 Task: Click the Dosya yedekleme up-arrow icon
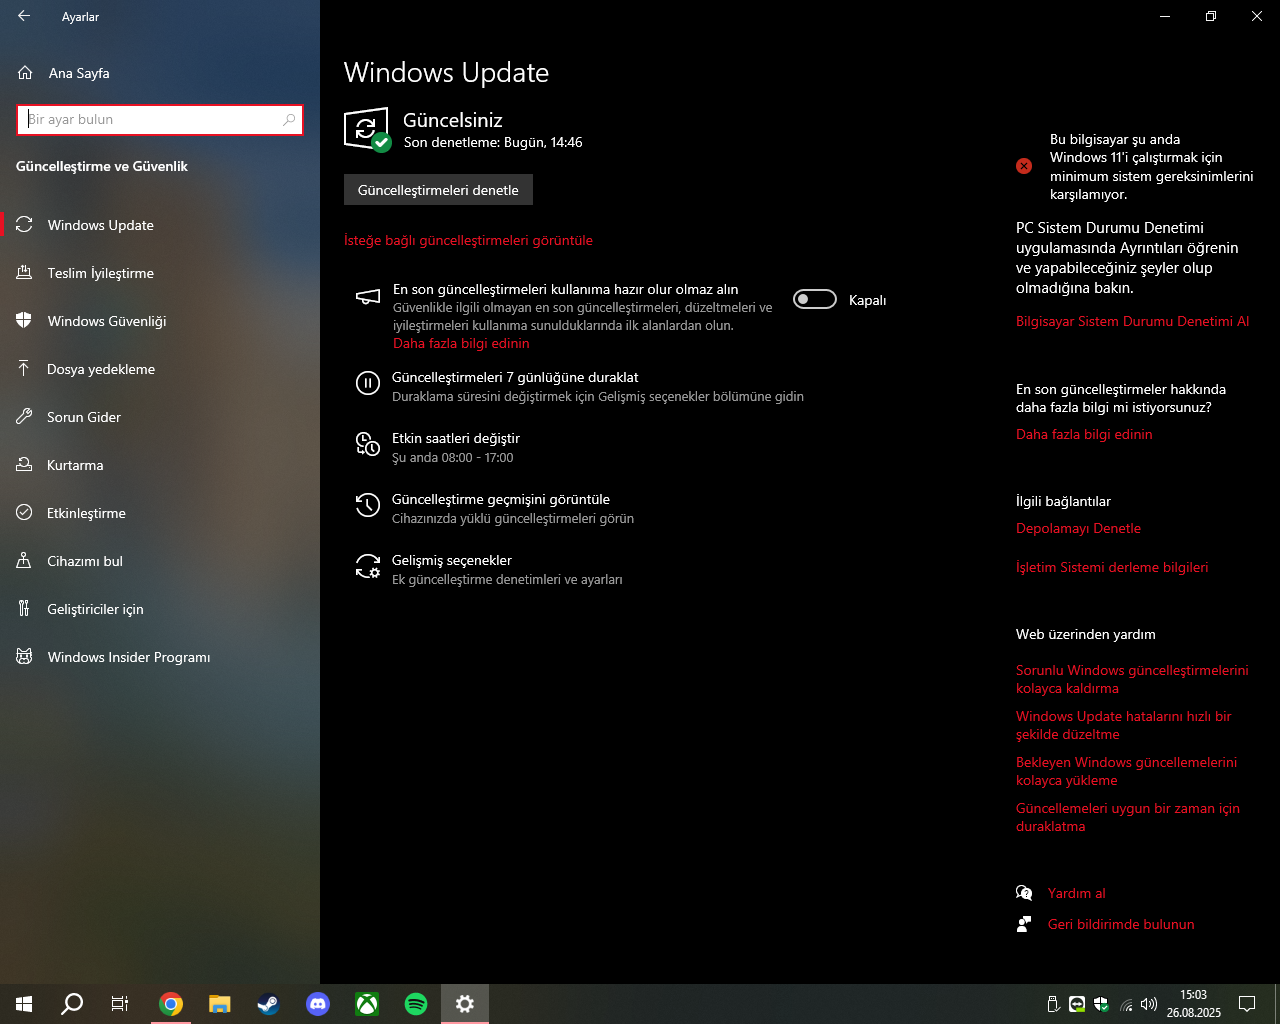24,369
